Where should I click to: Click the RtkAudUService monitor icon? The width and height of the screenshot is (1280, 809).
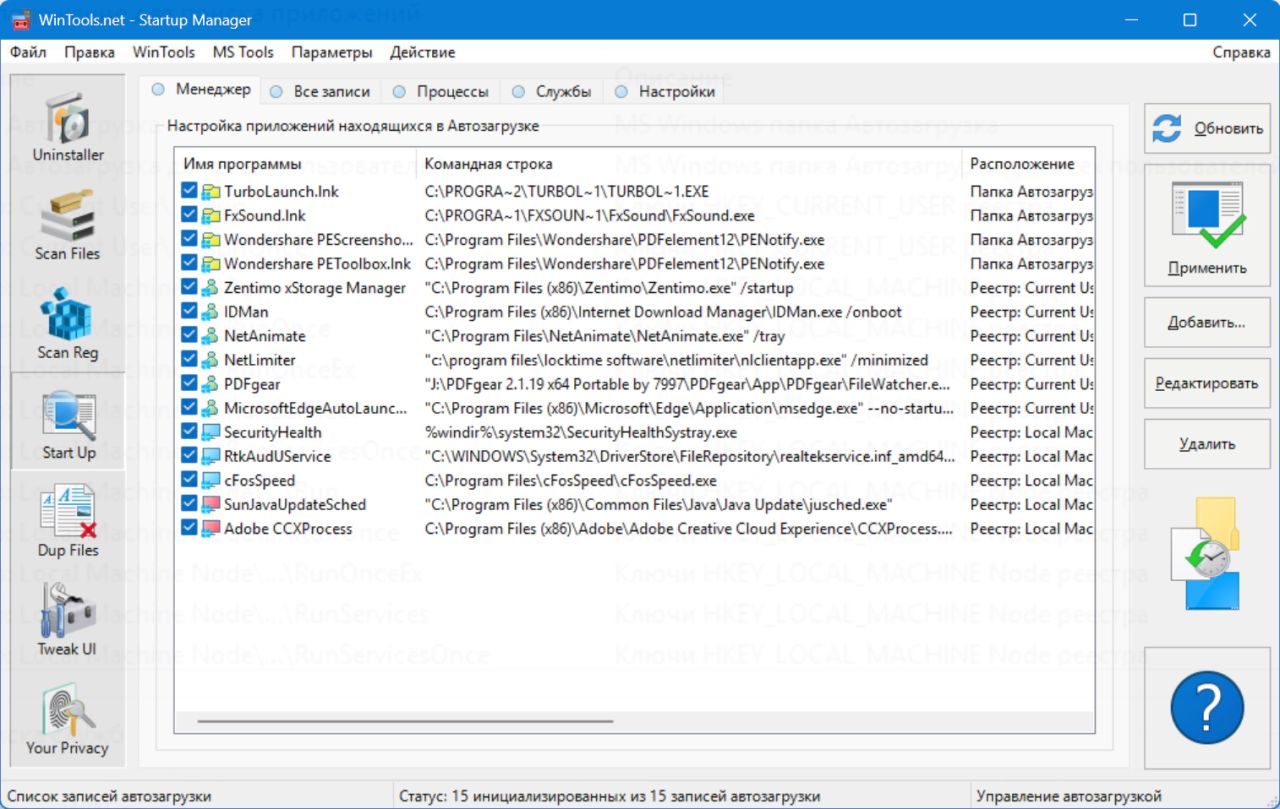point(210,456)
